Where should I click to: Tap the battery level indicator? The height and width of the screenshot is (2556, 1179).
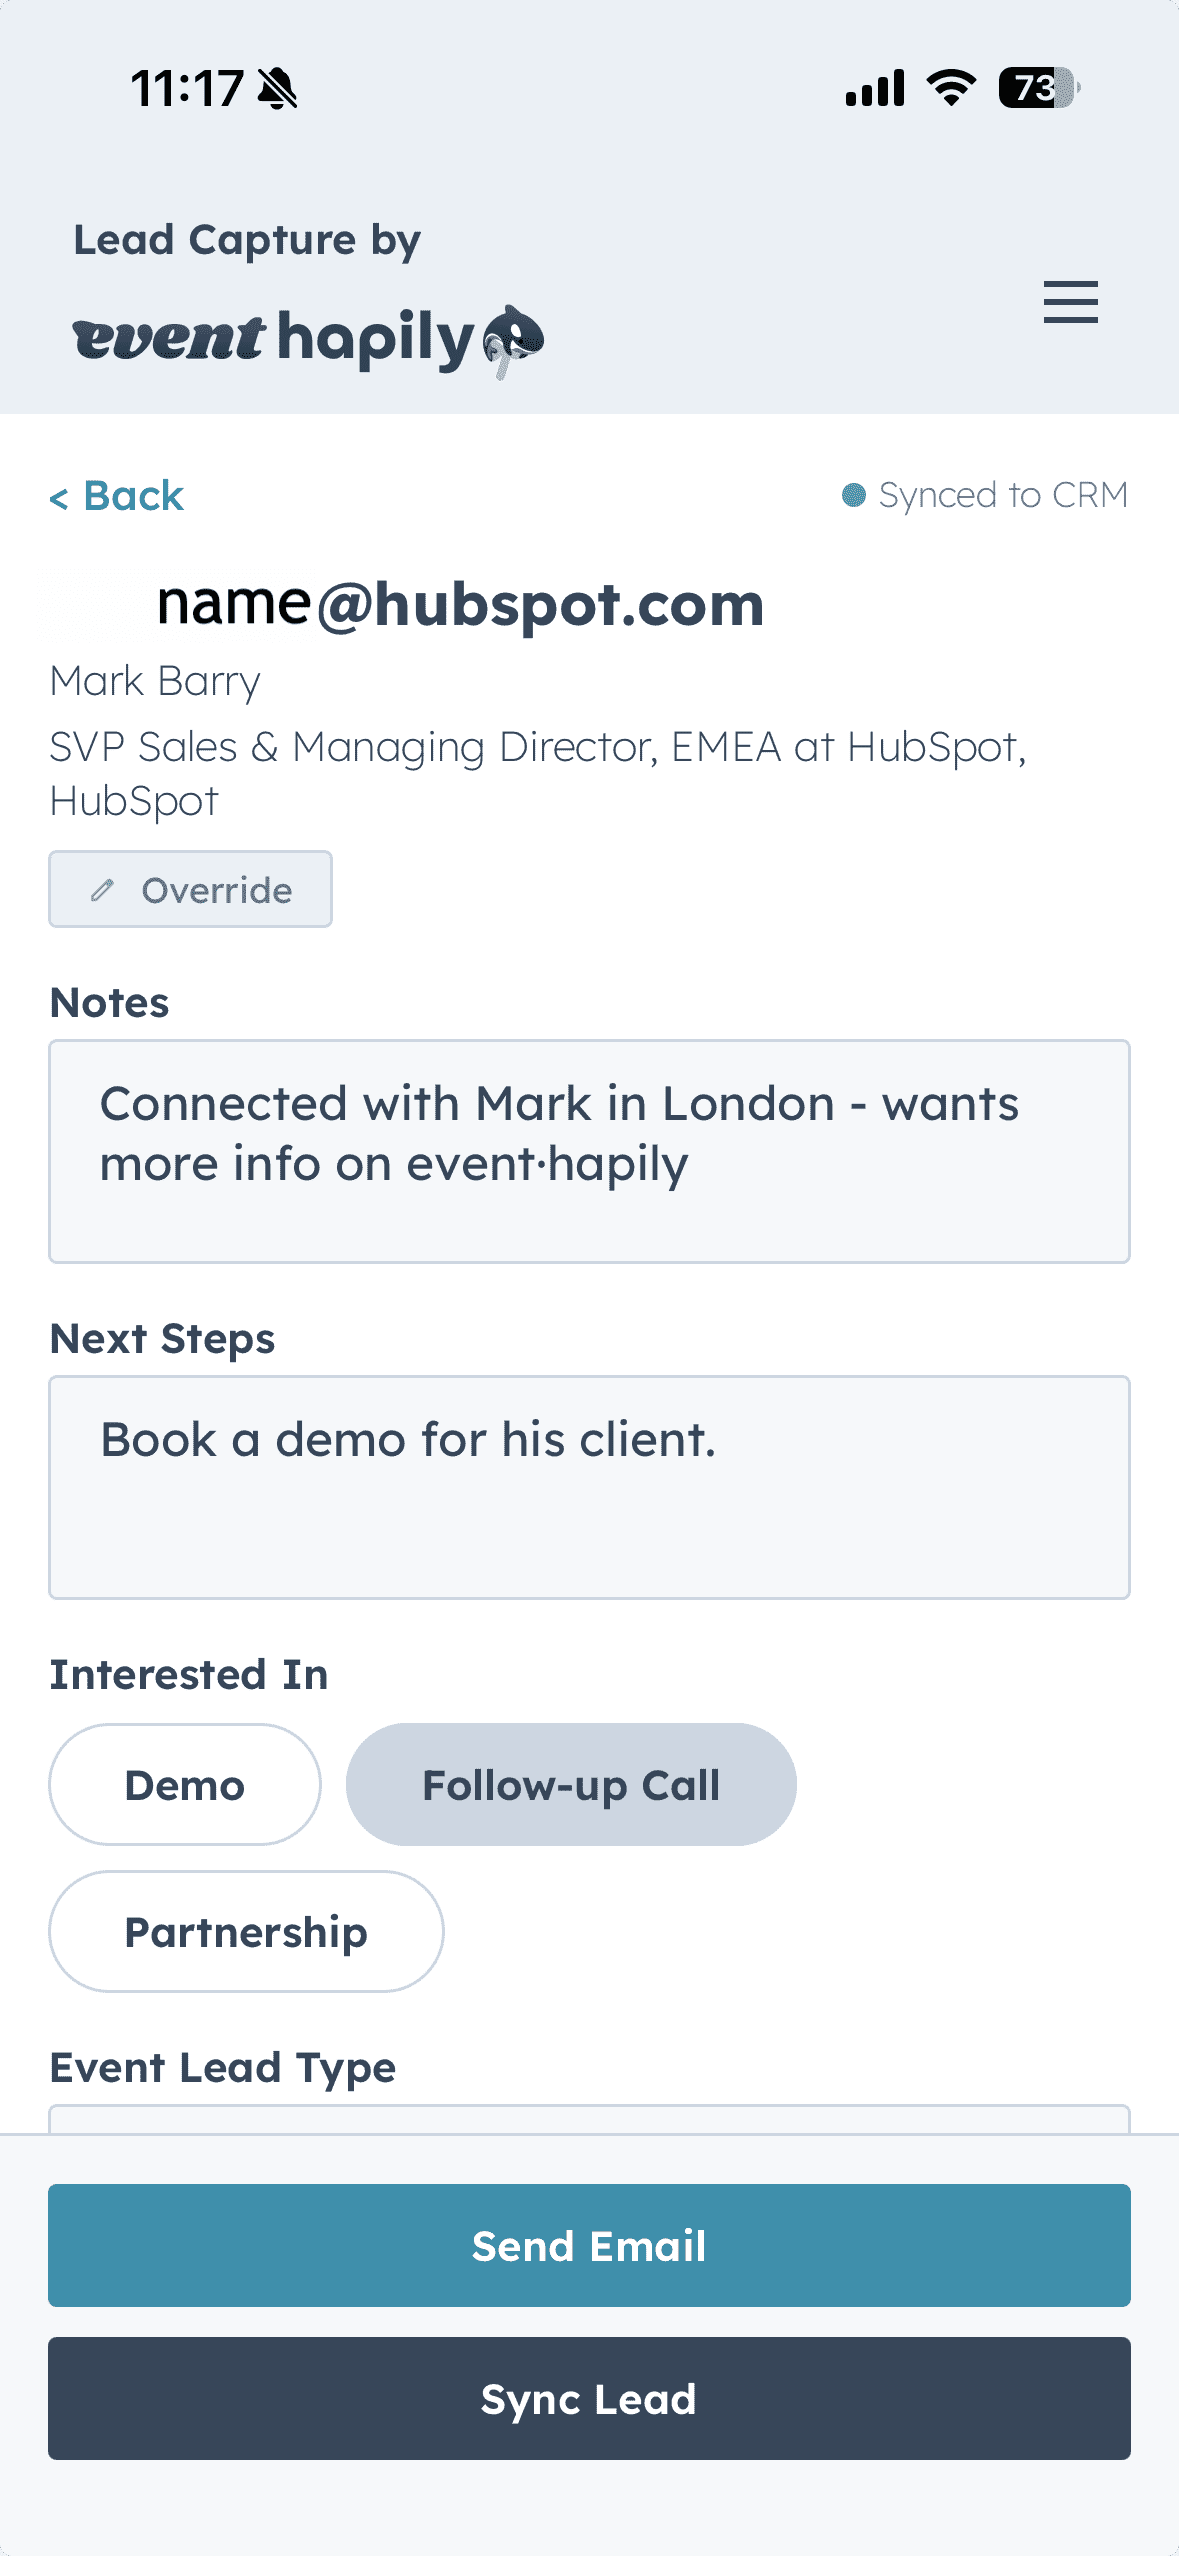1038,88
